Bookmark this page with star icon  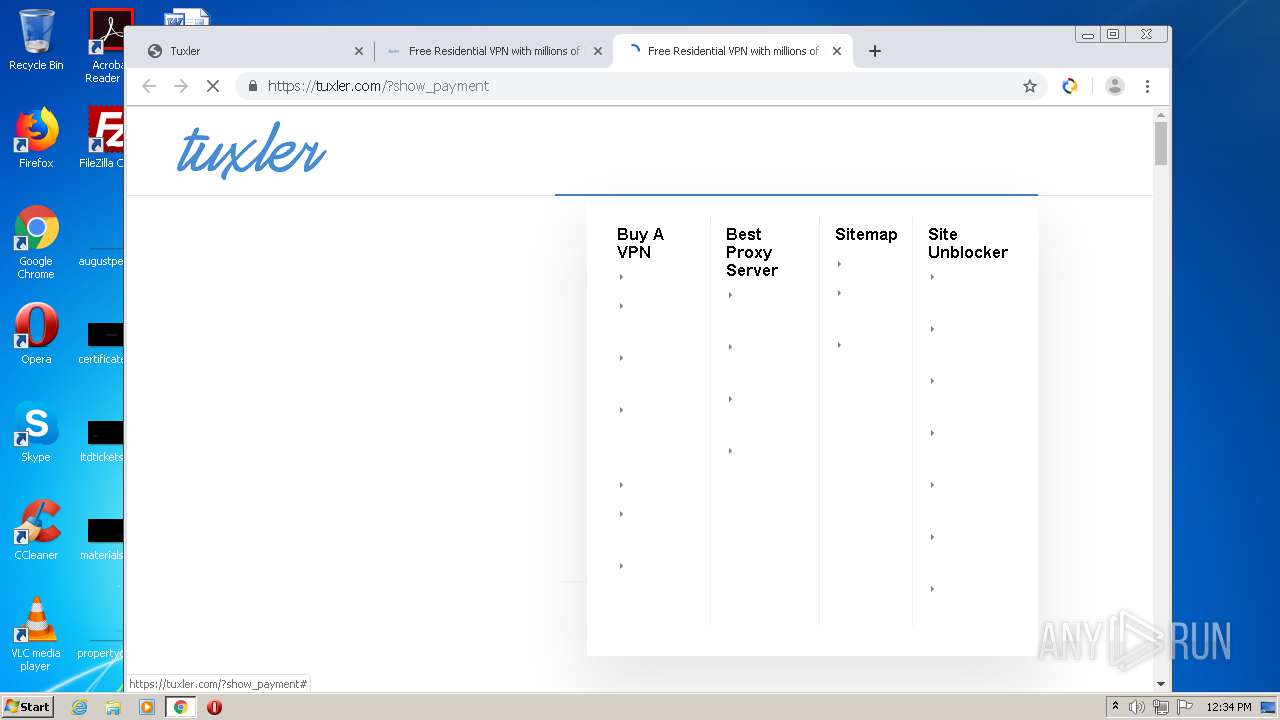click(x=1030, y=86)
